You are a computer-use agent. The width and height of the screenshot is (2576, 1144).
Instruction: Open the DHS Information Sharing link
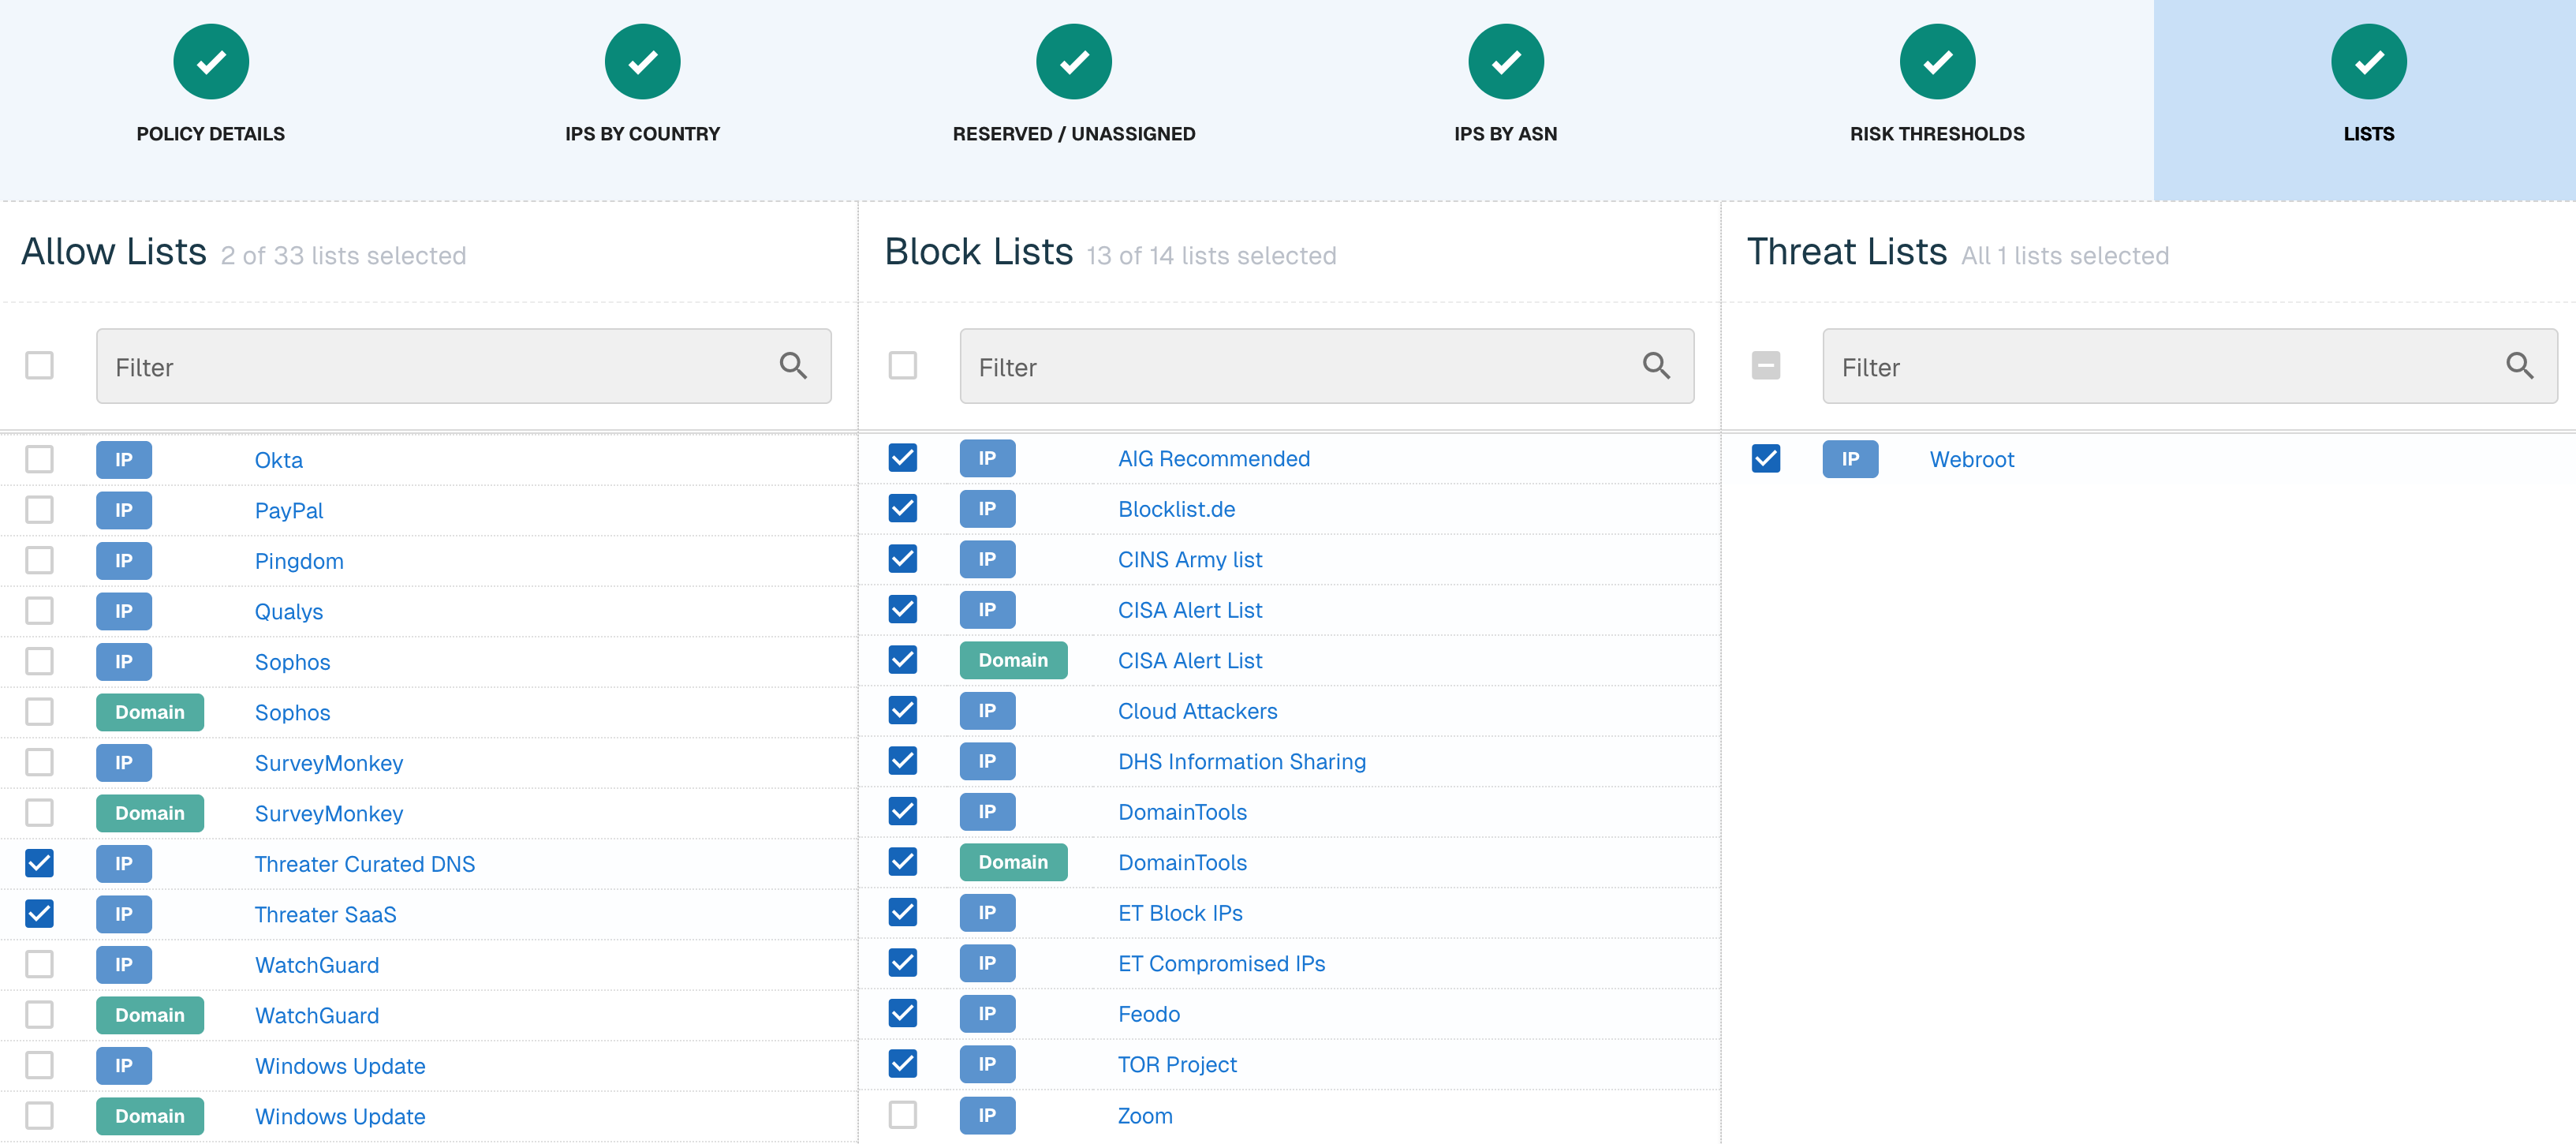click(1242, 761)
